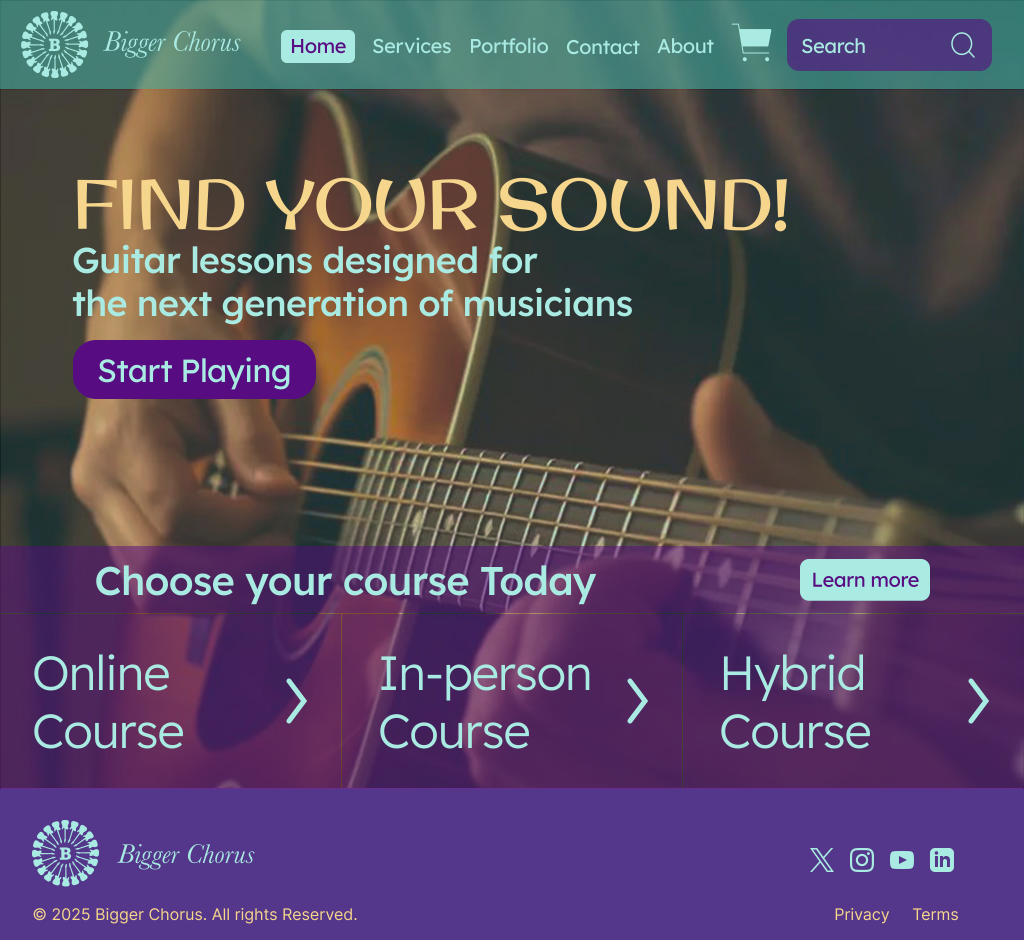Open the YouTube channel icon
This screenshot has width=1024, height=940.
(x=902, y=860)
